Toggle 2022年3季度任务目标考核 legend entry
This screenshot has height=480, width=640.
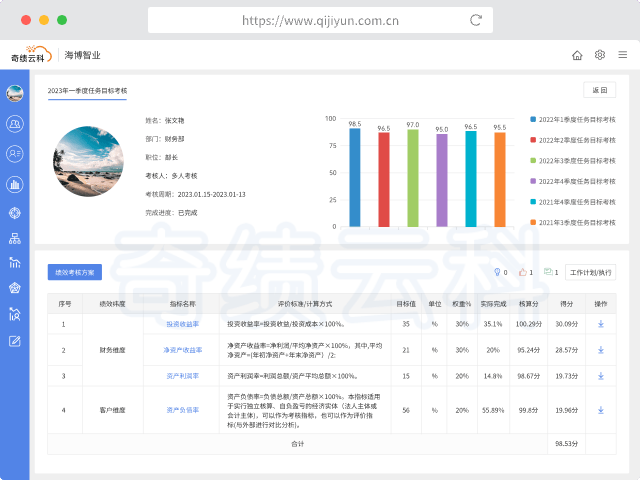(575, 160)
